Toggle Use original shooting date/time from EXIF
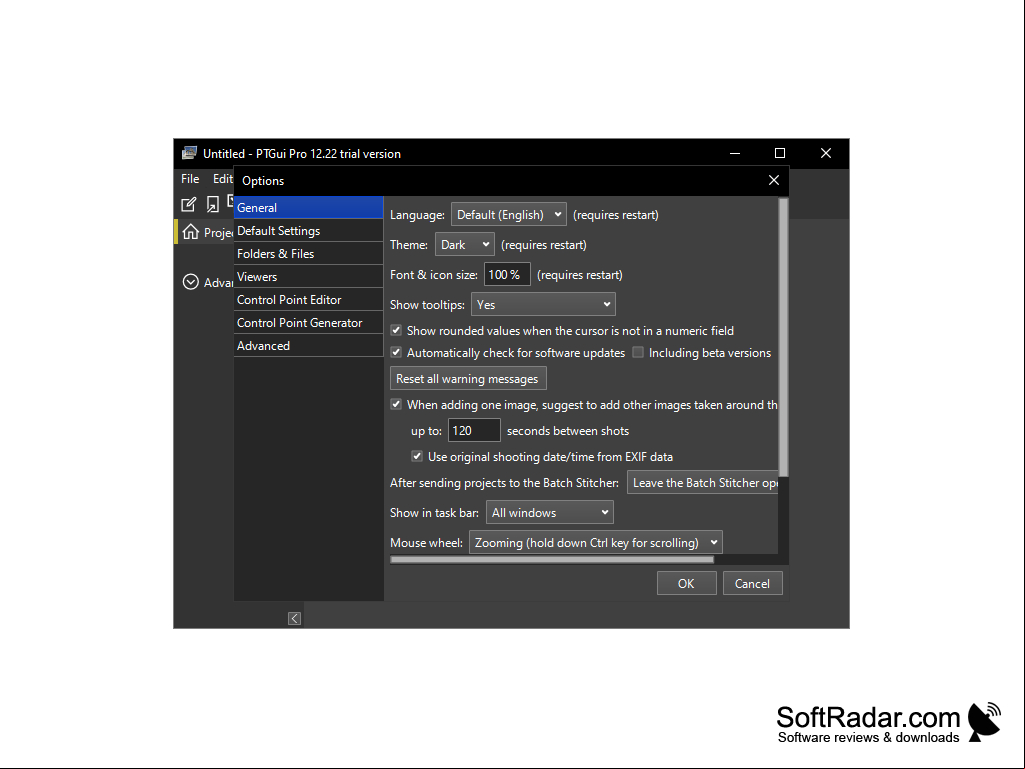This screenshot has width=1025, height=769. pos(417,456)
